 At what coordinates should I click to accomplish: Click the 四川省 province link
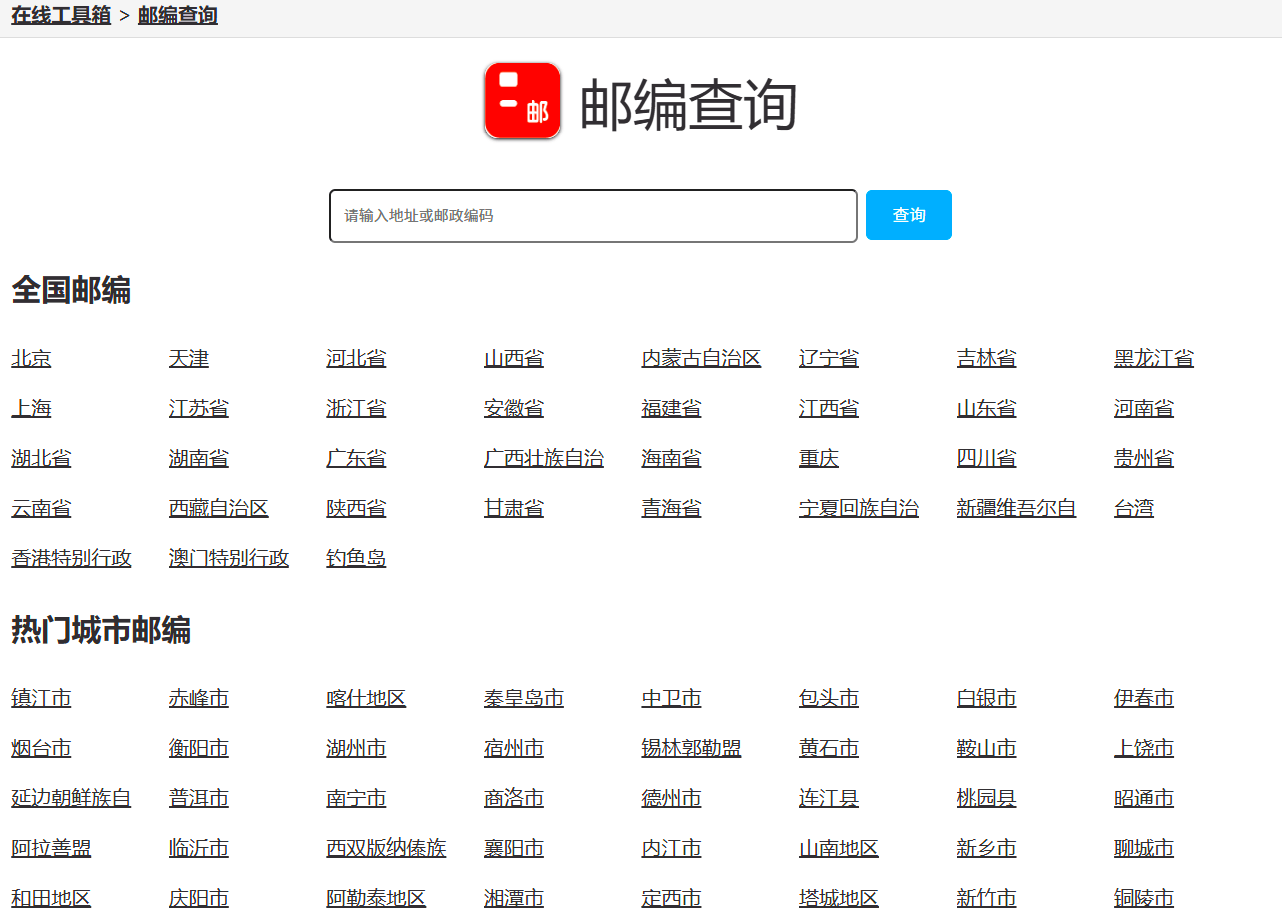(986, 458)
